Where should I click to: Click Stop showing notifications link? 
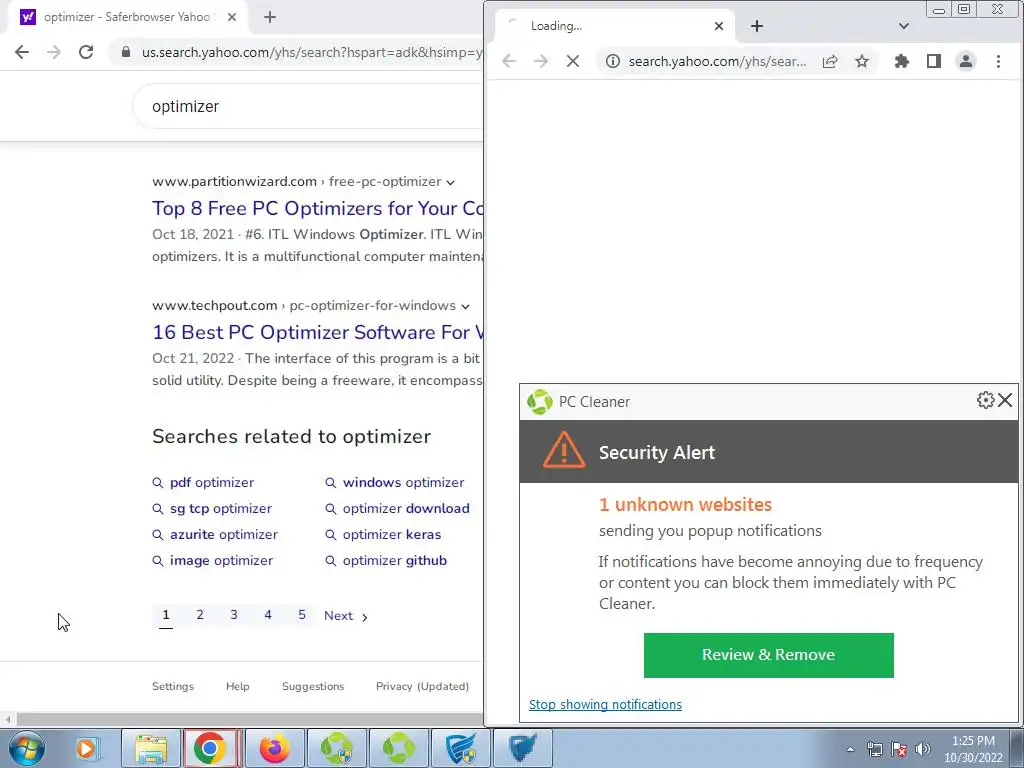pos(605,705)
